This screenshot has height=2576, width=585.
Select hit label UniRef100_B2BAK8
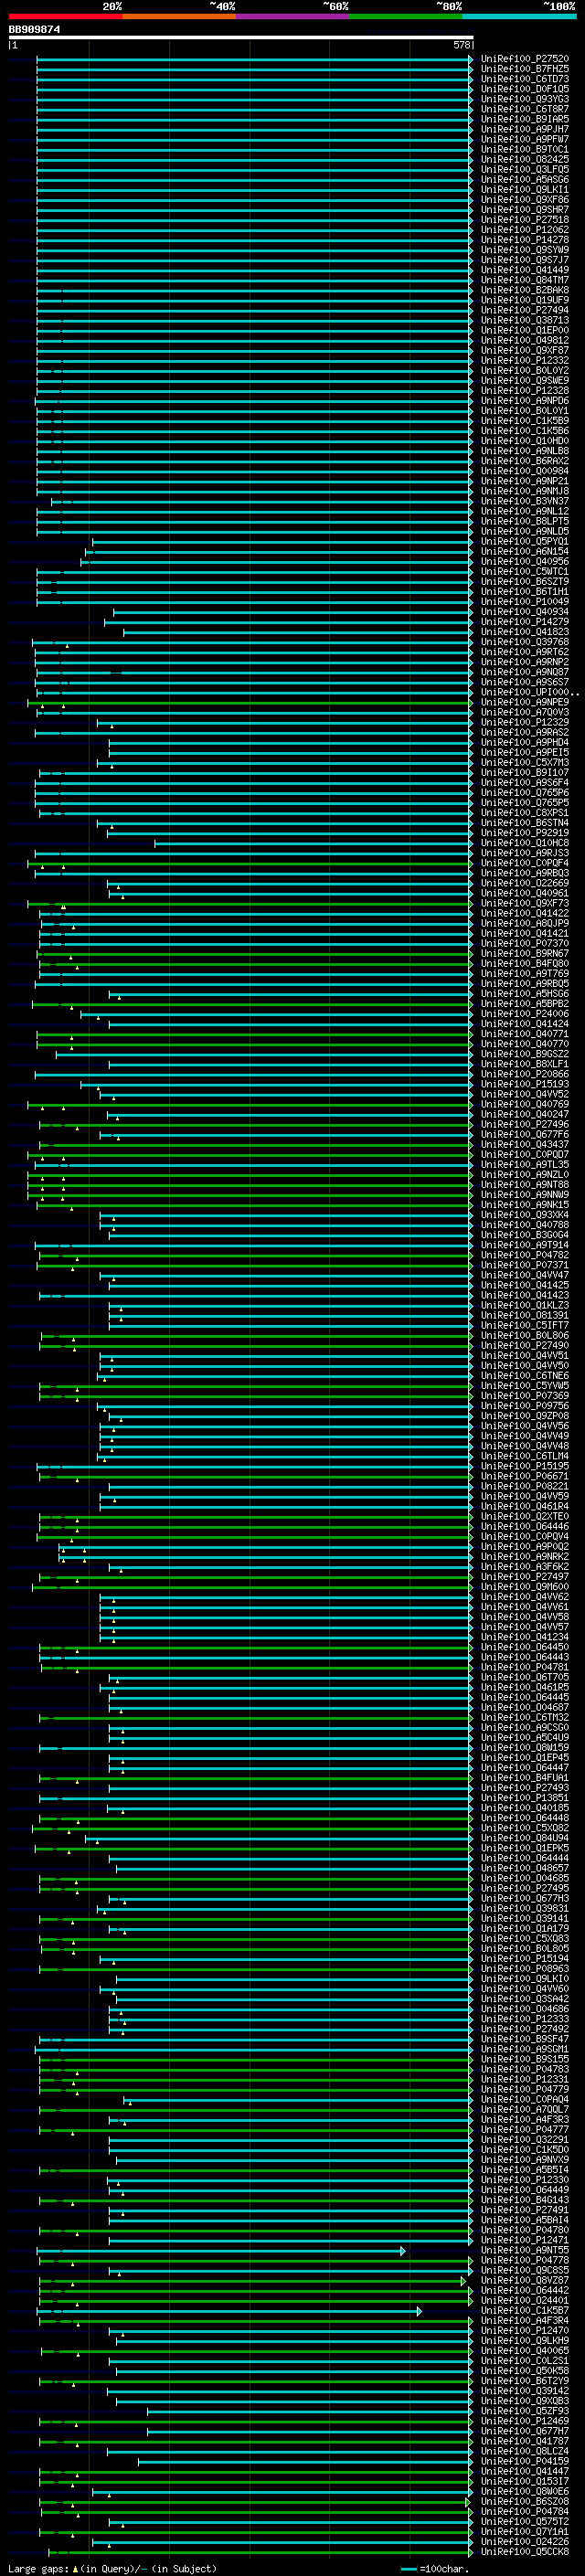pos(524,290)
